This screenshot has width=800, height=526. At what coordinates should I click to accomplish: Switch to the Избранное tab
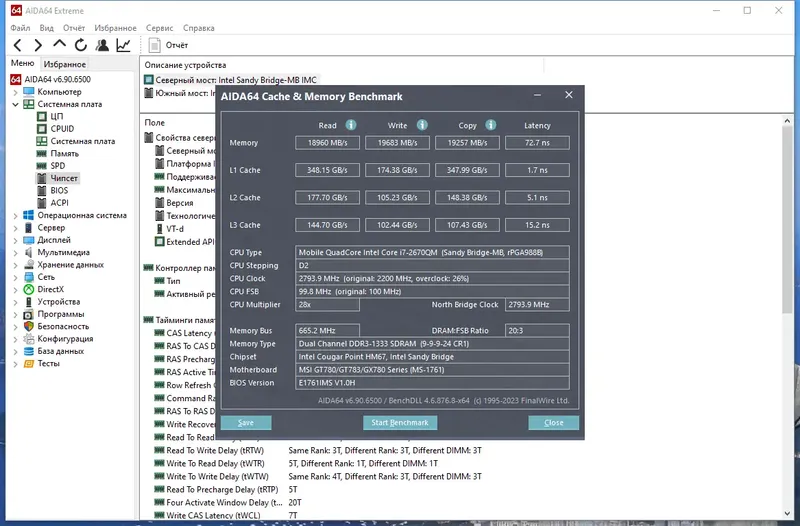pos(64,64)
